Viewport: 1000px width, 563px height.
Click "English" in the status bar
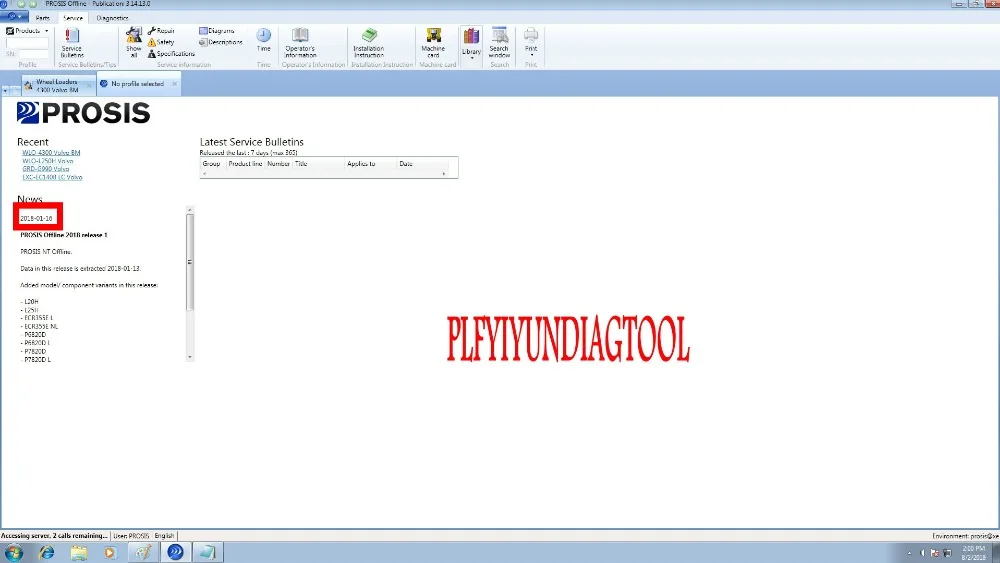pos(164,536)
